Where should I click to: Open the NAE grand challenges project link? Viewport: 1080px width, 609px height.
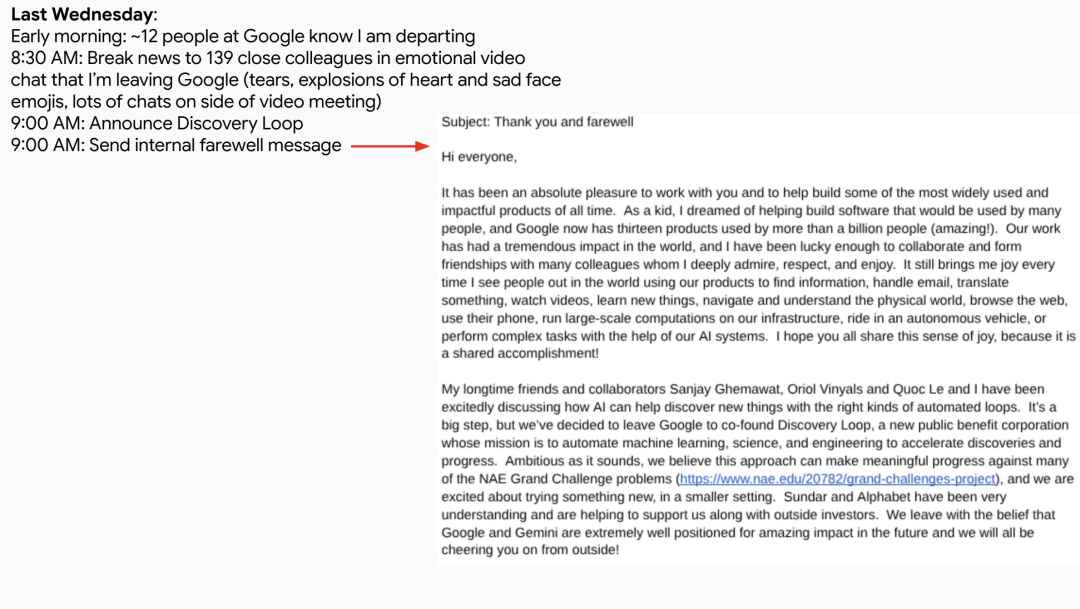tap(838, 479)
